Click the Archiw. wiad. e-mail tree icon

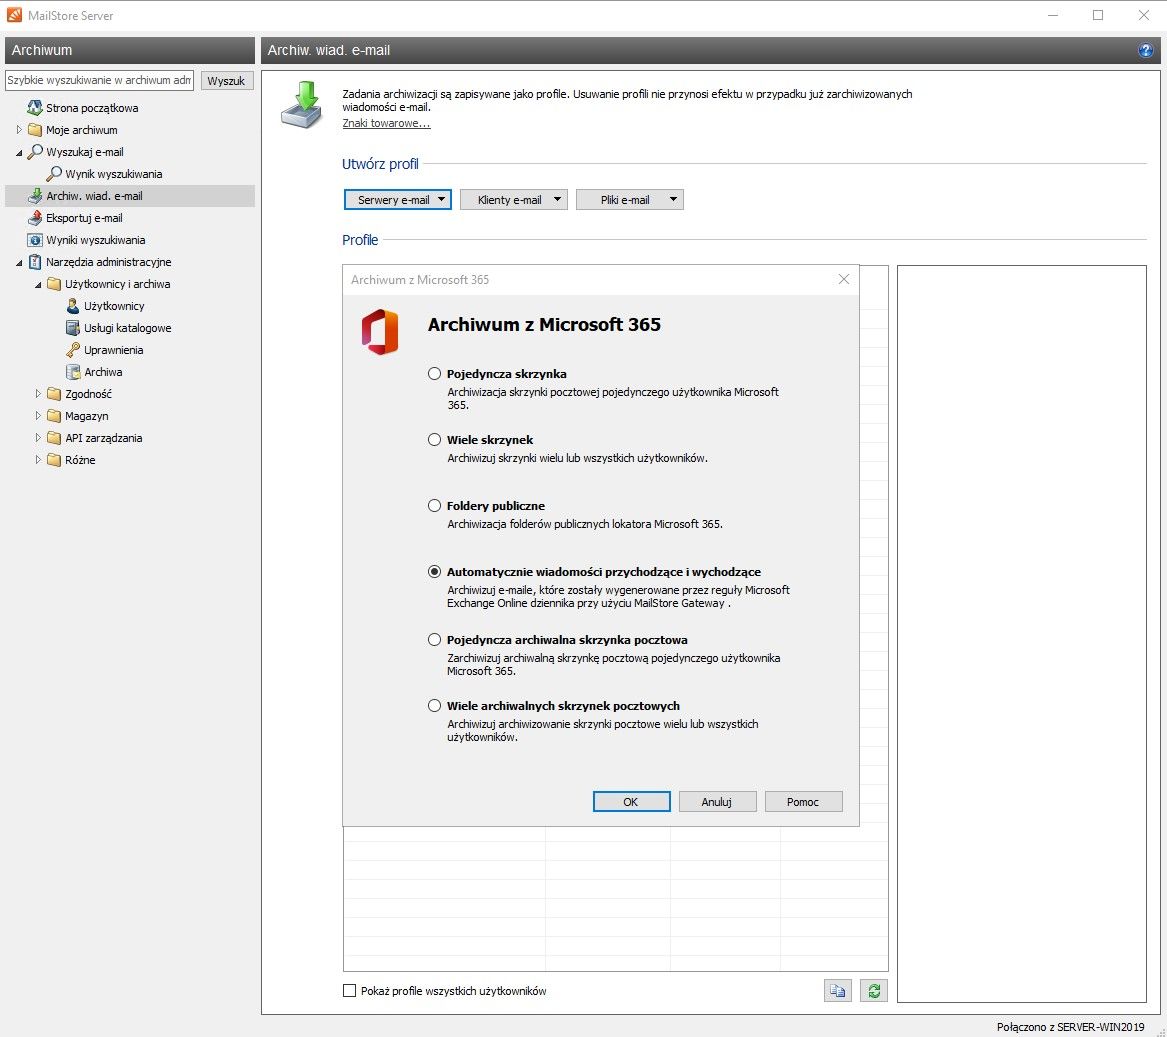(x=34, y=196)
